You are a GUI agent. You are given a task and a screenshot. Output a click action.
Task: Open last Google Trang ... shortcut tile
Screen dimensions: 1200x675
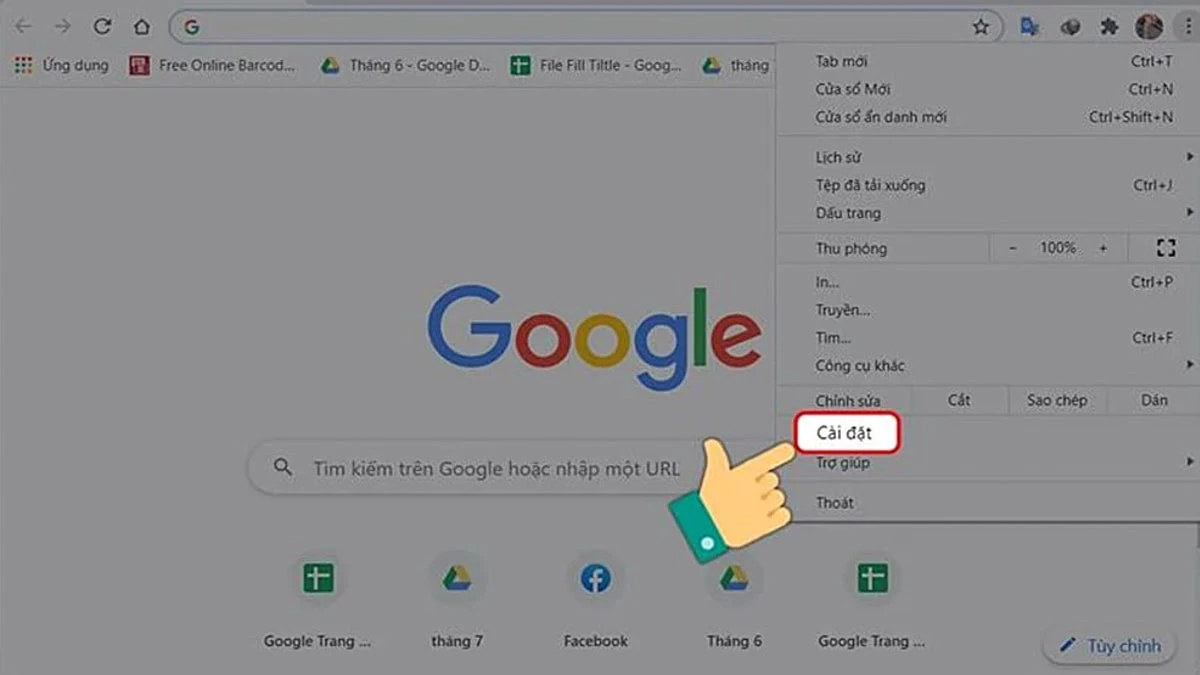click(x=872, y=600)
